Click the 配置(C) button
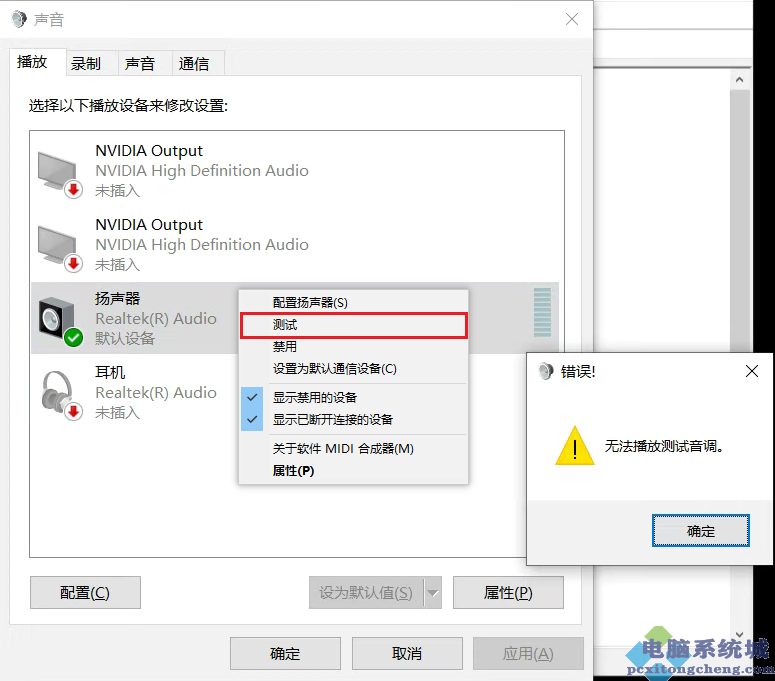Screen dimensions: 775x681 pyautogui.click(x=85, y=593)
